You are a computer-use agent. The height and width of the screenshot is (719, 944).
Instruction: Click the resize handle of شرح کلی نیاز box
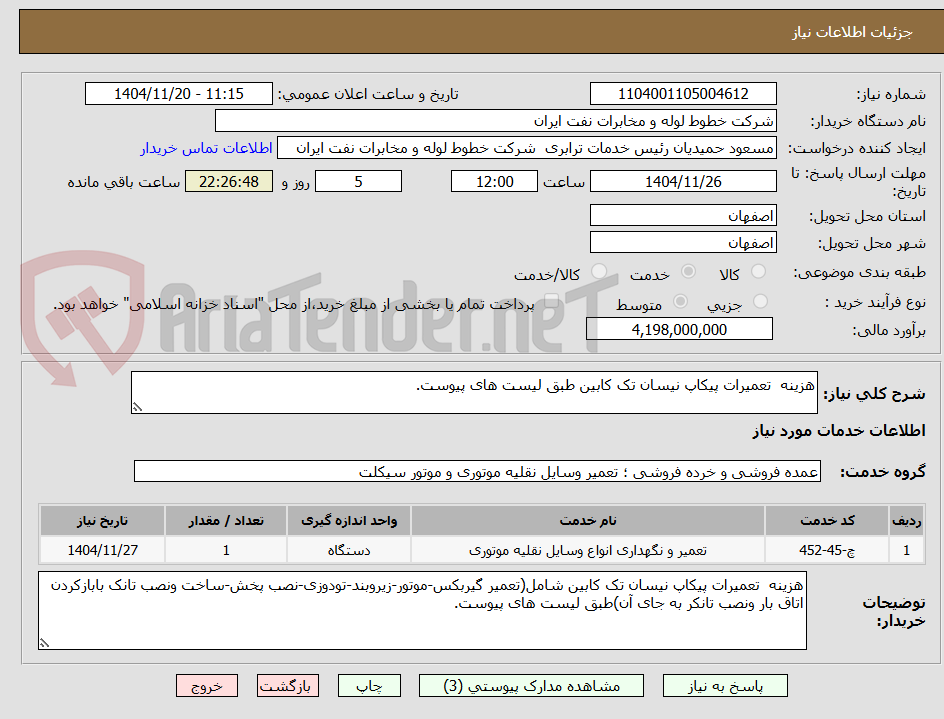[137, 408]
